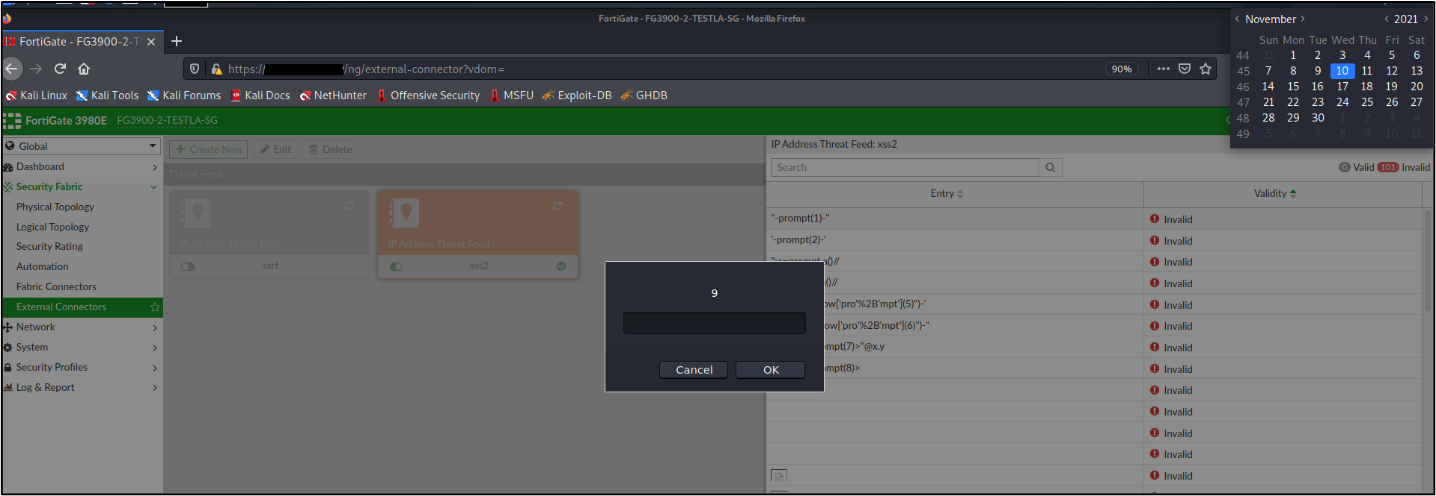Open the NetHunter bookmark
1436x496 pixels.
click(333, 95)
